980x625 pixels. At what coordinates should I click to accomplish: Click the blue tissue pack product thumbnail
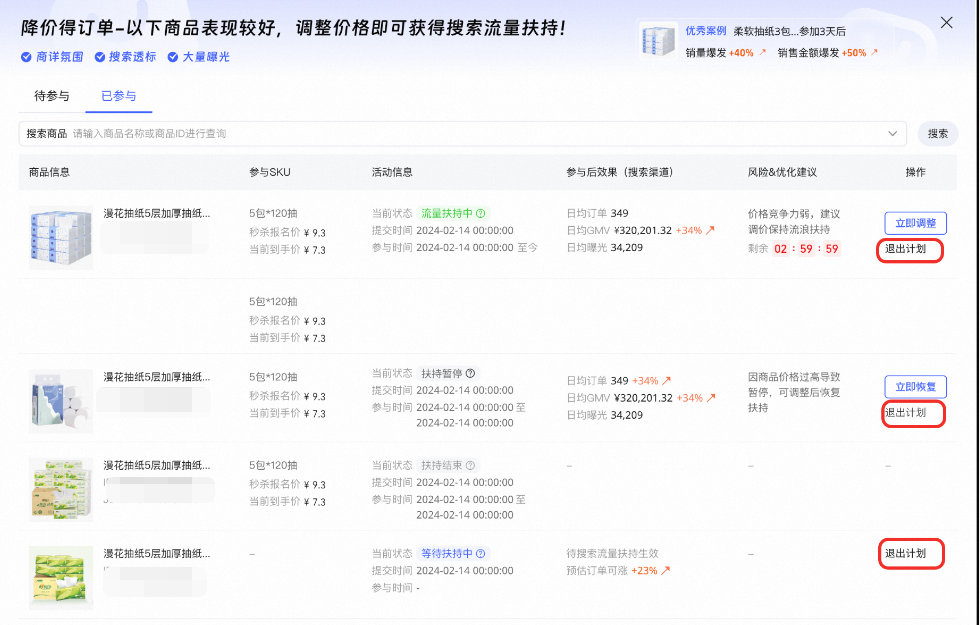tap(61, 238)
